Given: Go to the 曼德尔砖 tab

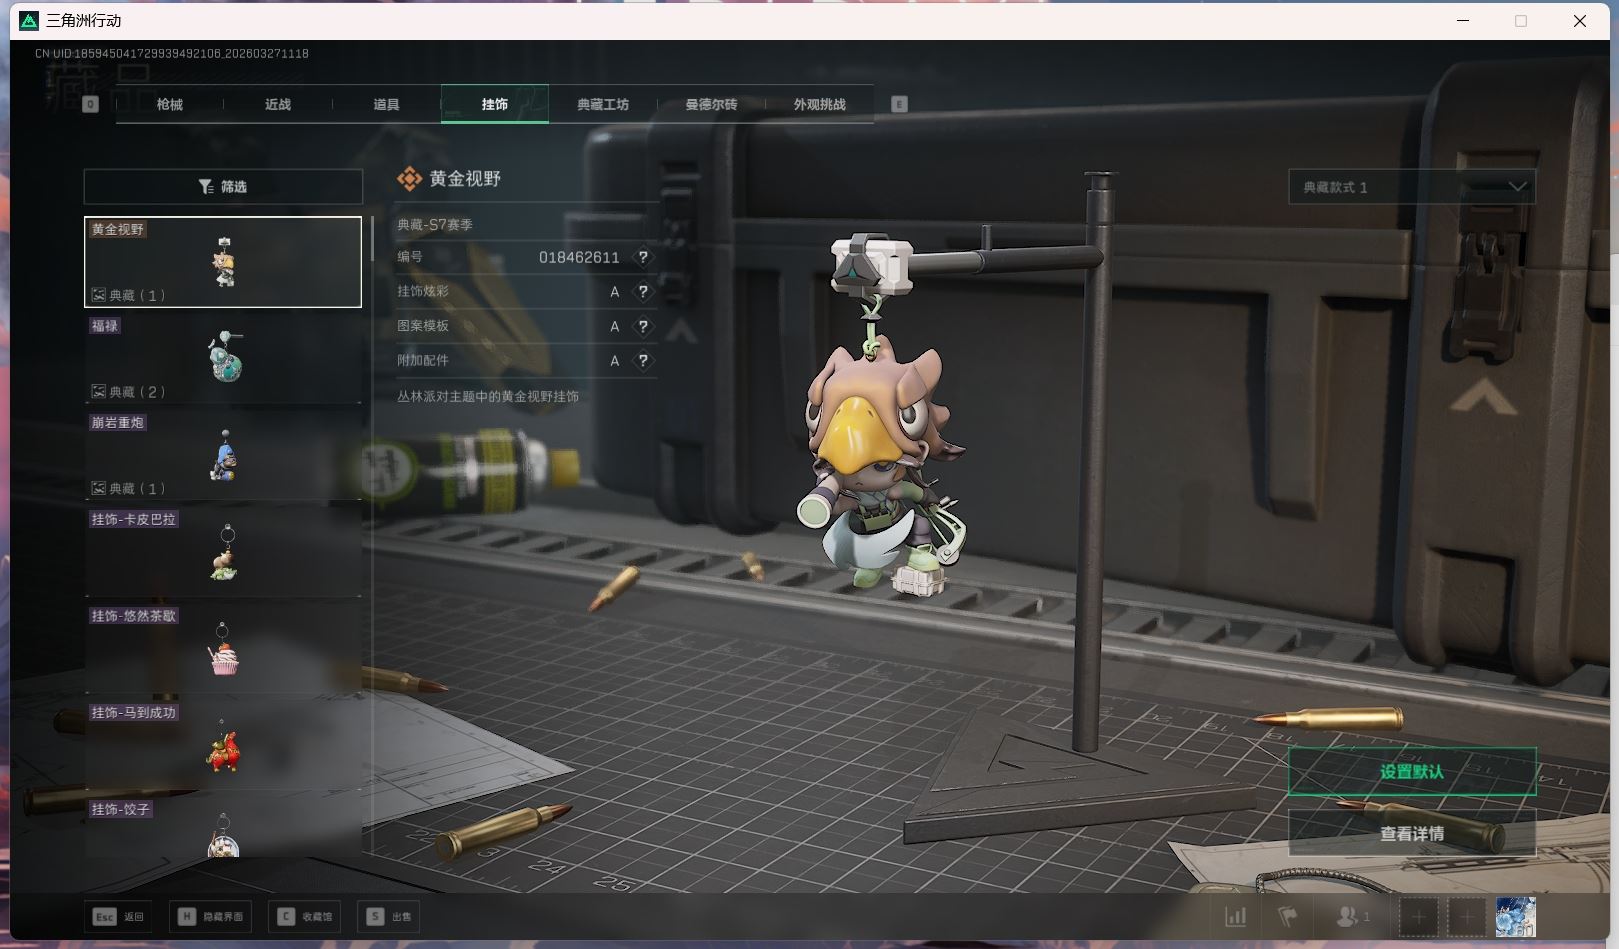Looking at the screenshot, I should tap(711, 104).
